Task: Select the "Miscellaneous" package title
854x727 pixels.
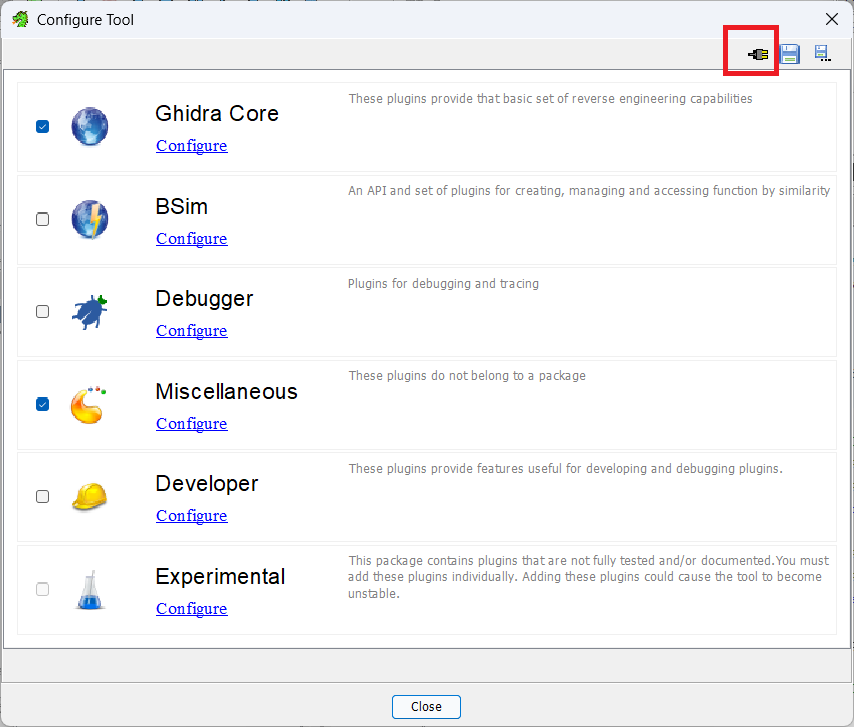Action: 227,392
